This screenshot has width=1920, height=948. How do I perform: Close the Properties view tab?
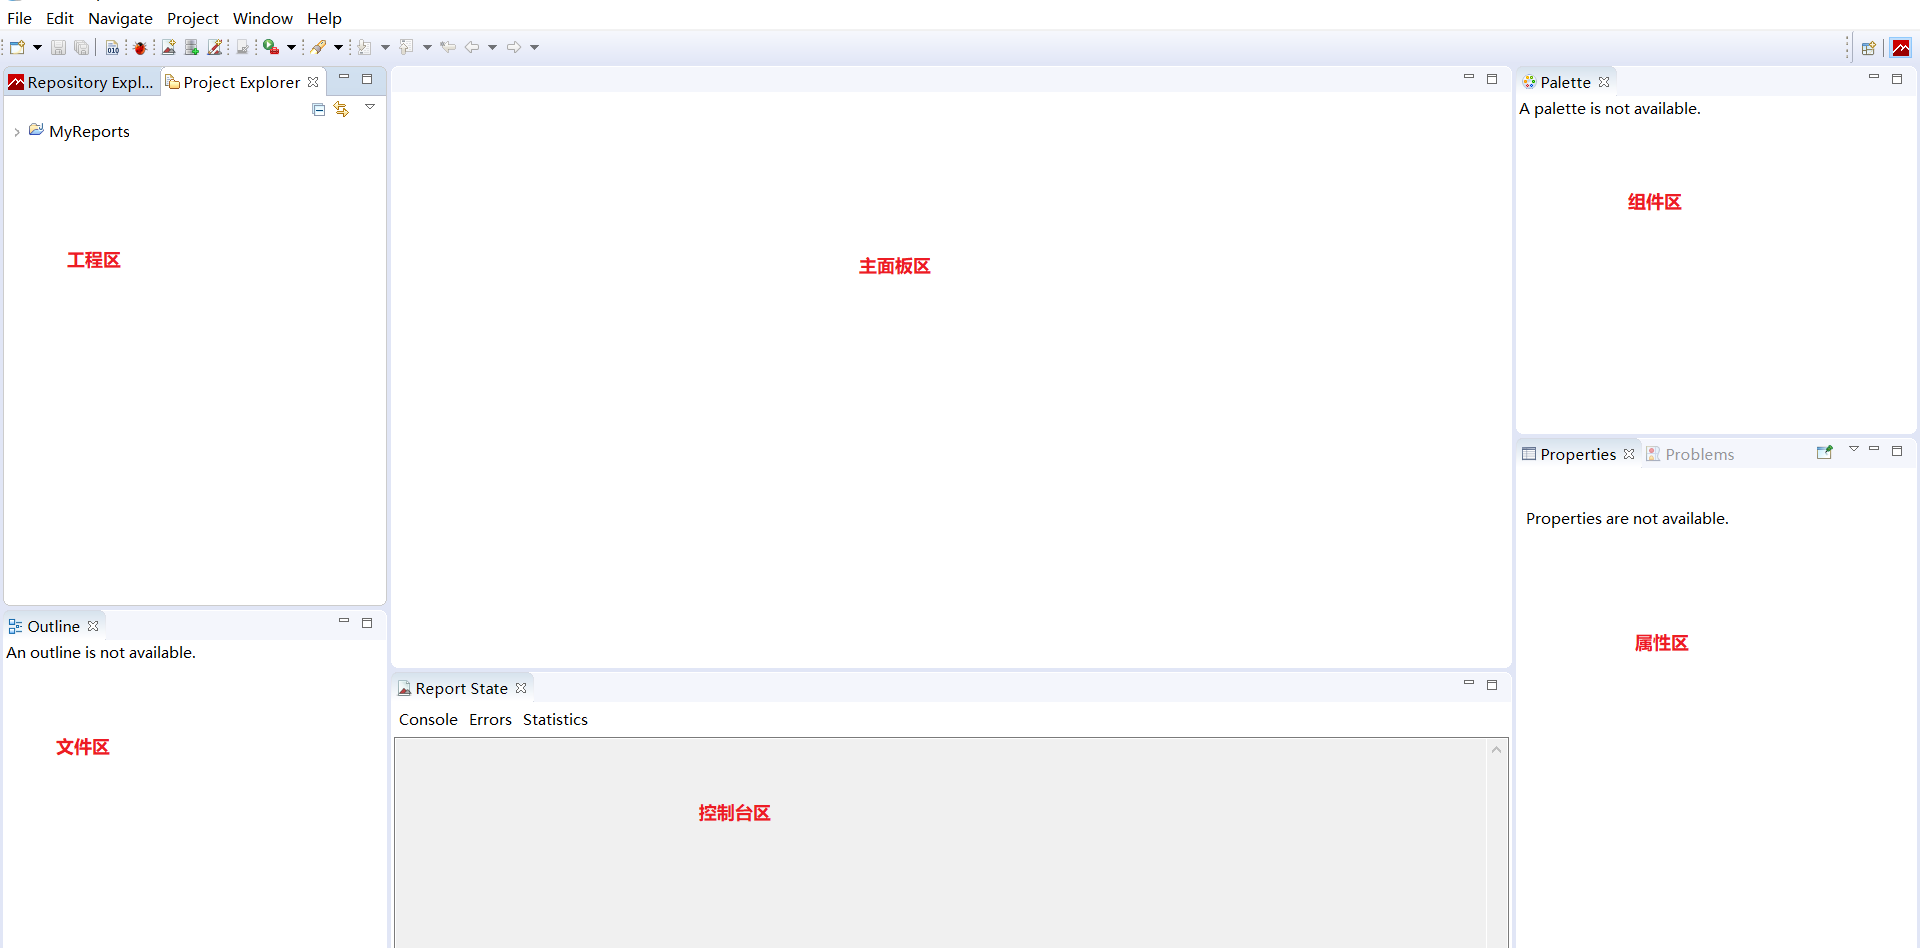(x=1629, y=454)
